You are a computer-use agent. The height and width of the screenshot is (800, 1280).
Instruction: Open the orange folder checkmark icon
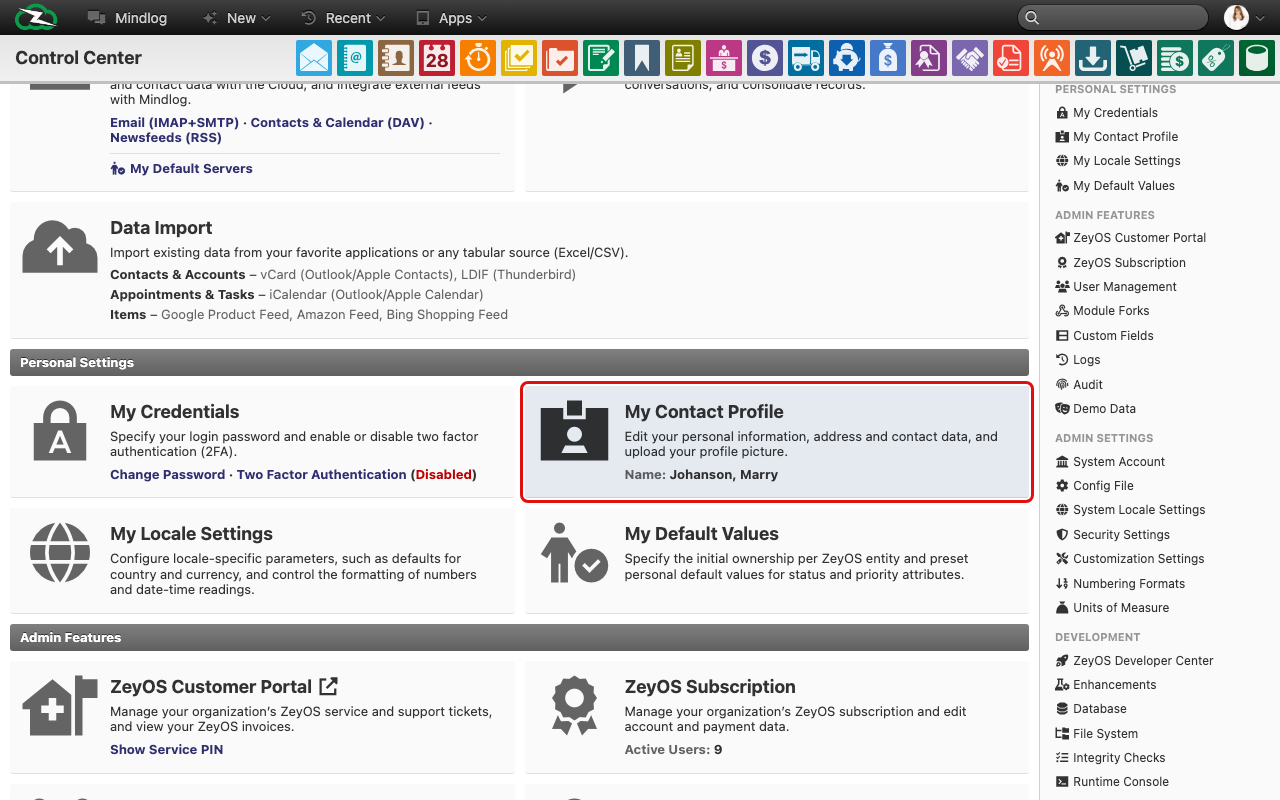pyautogui.click(x=560, y=58)
